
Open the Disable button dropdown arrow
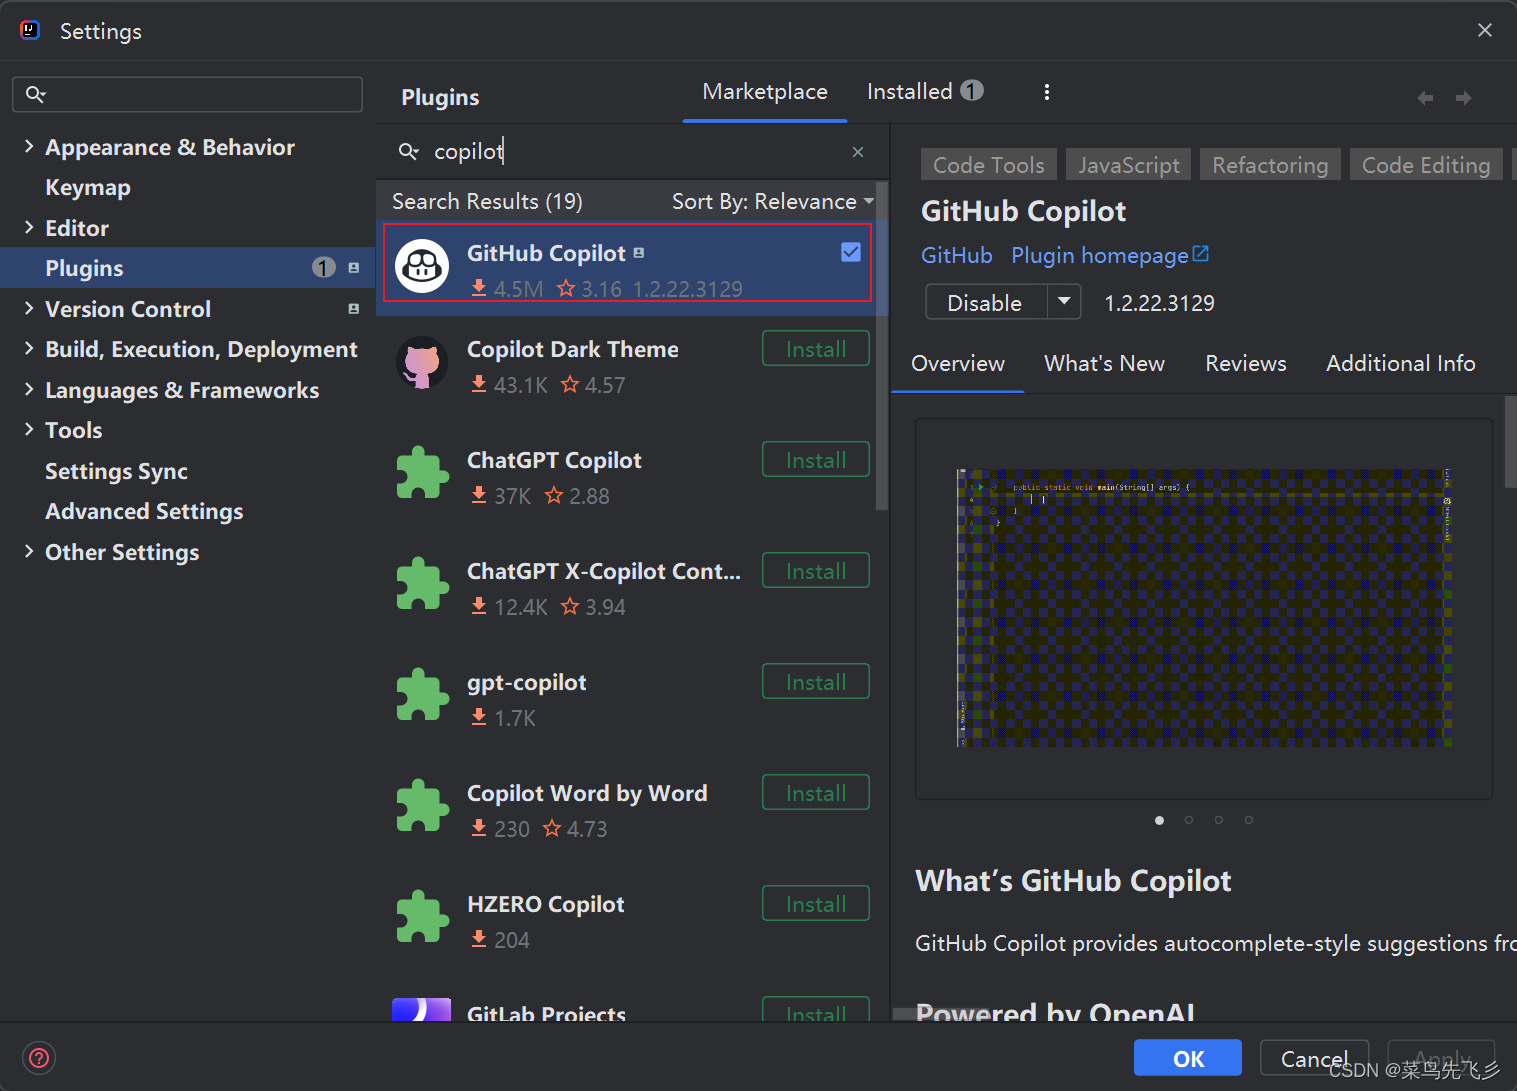click(1064, 301)
